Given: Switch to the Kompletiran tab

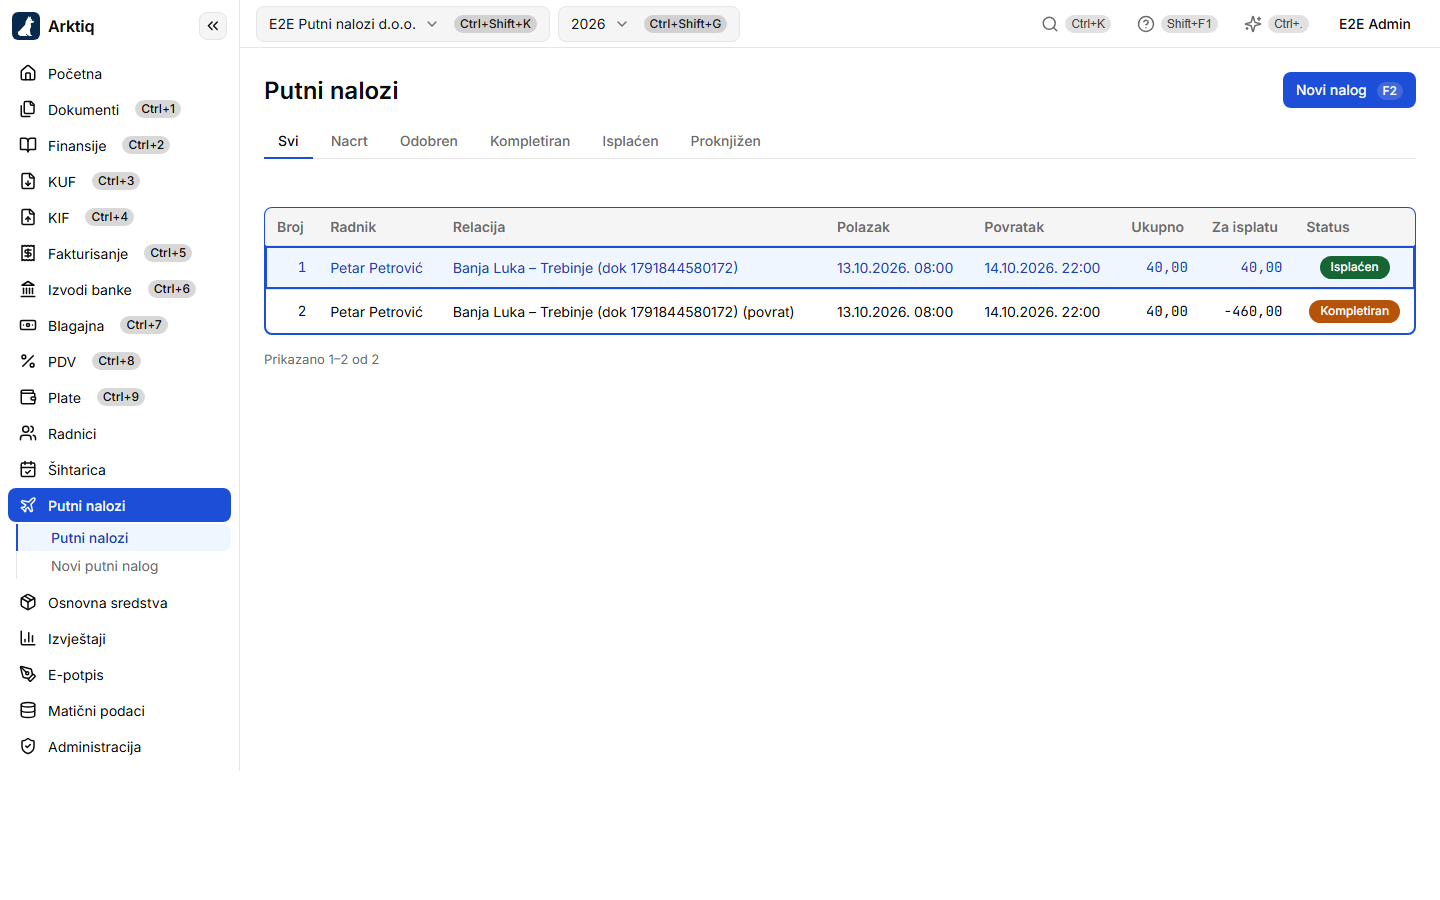Looking at the screenshot, I should 530,141.
